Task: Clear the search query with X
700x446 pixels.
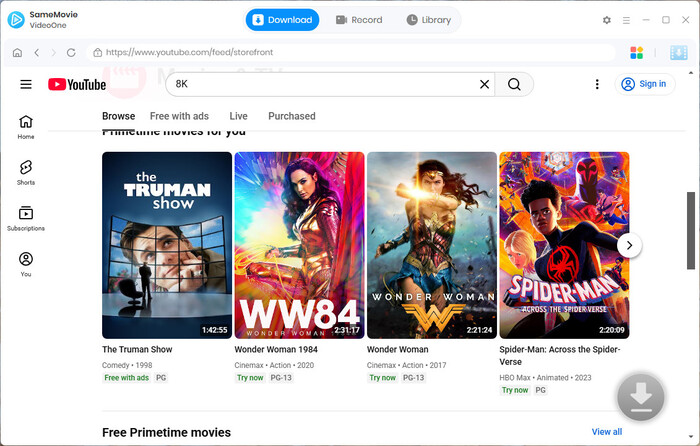Action: (484, 84)
